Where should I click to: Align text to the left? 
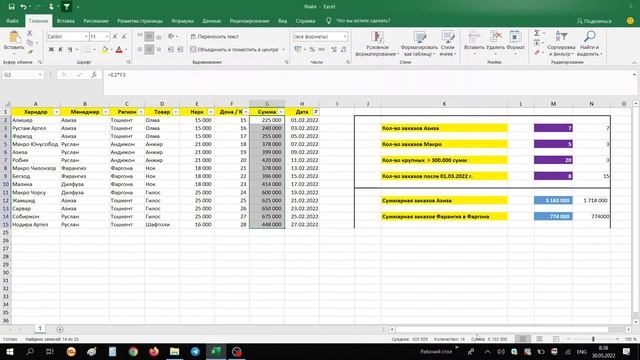[140, 49]
